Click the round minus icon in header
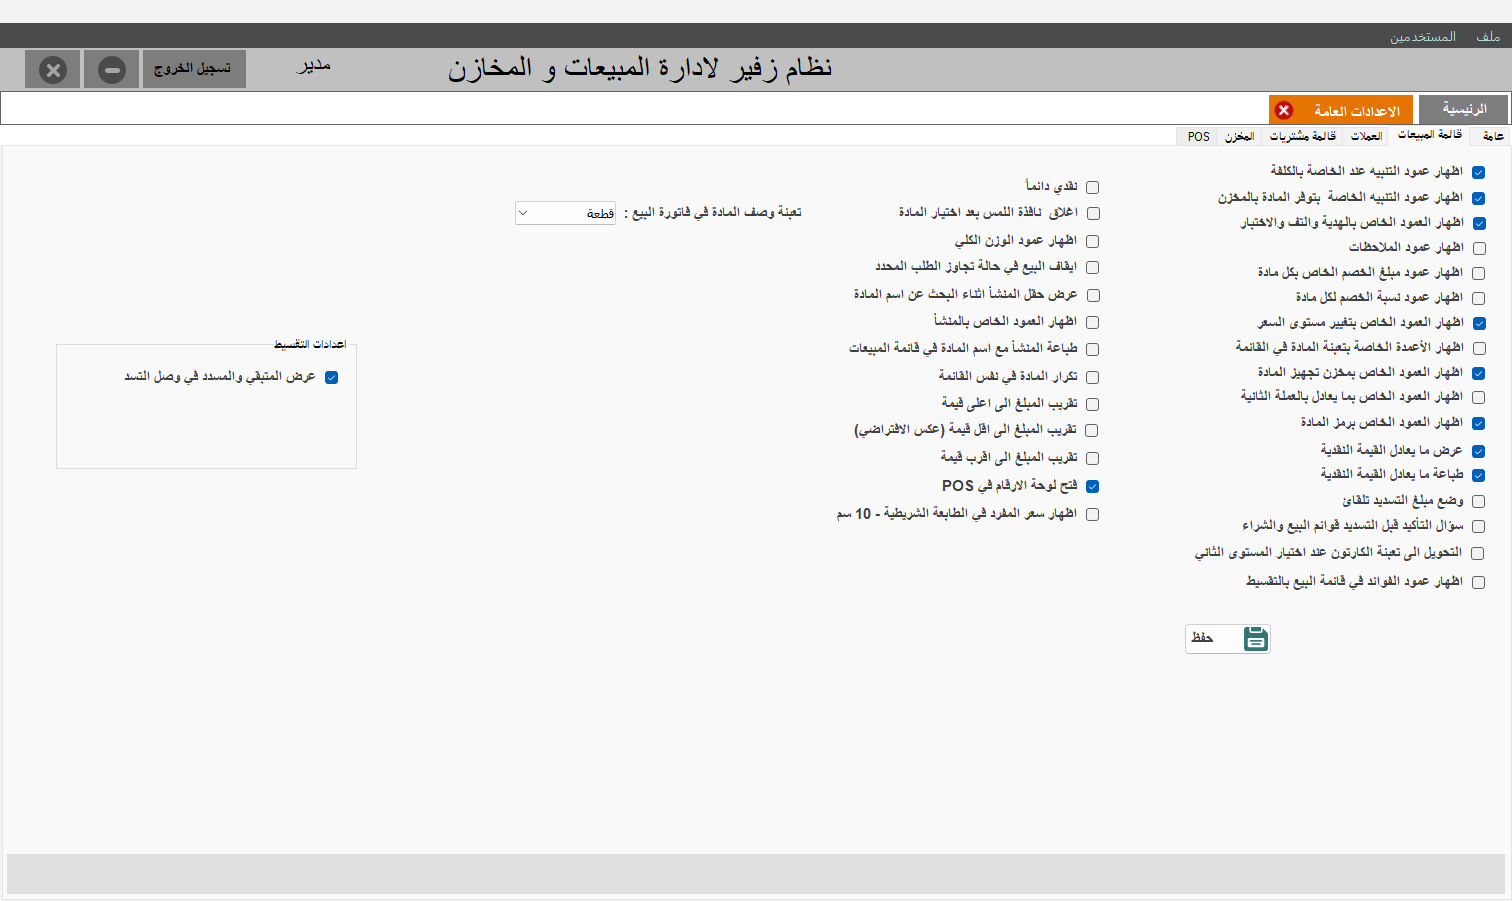The image size is (1512, 901). 112,70
